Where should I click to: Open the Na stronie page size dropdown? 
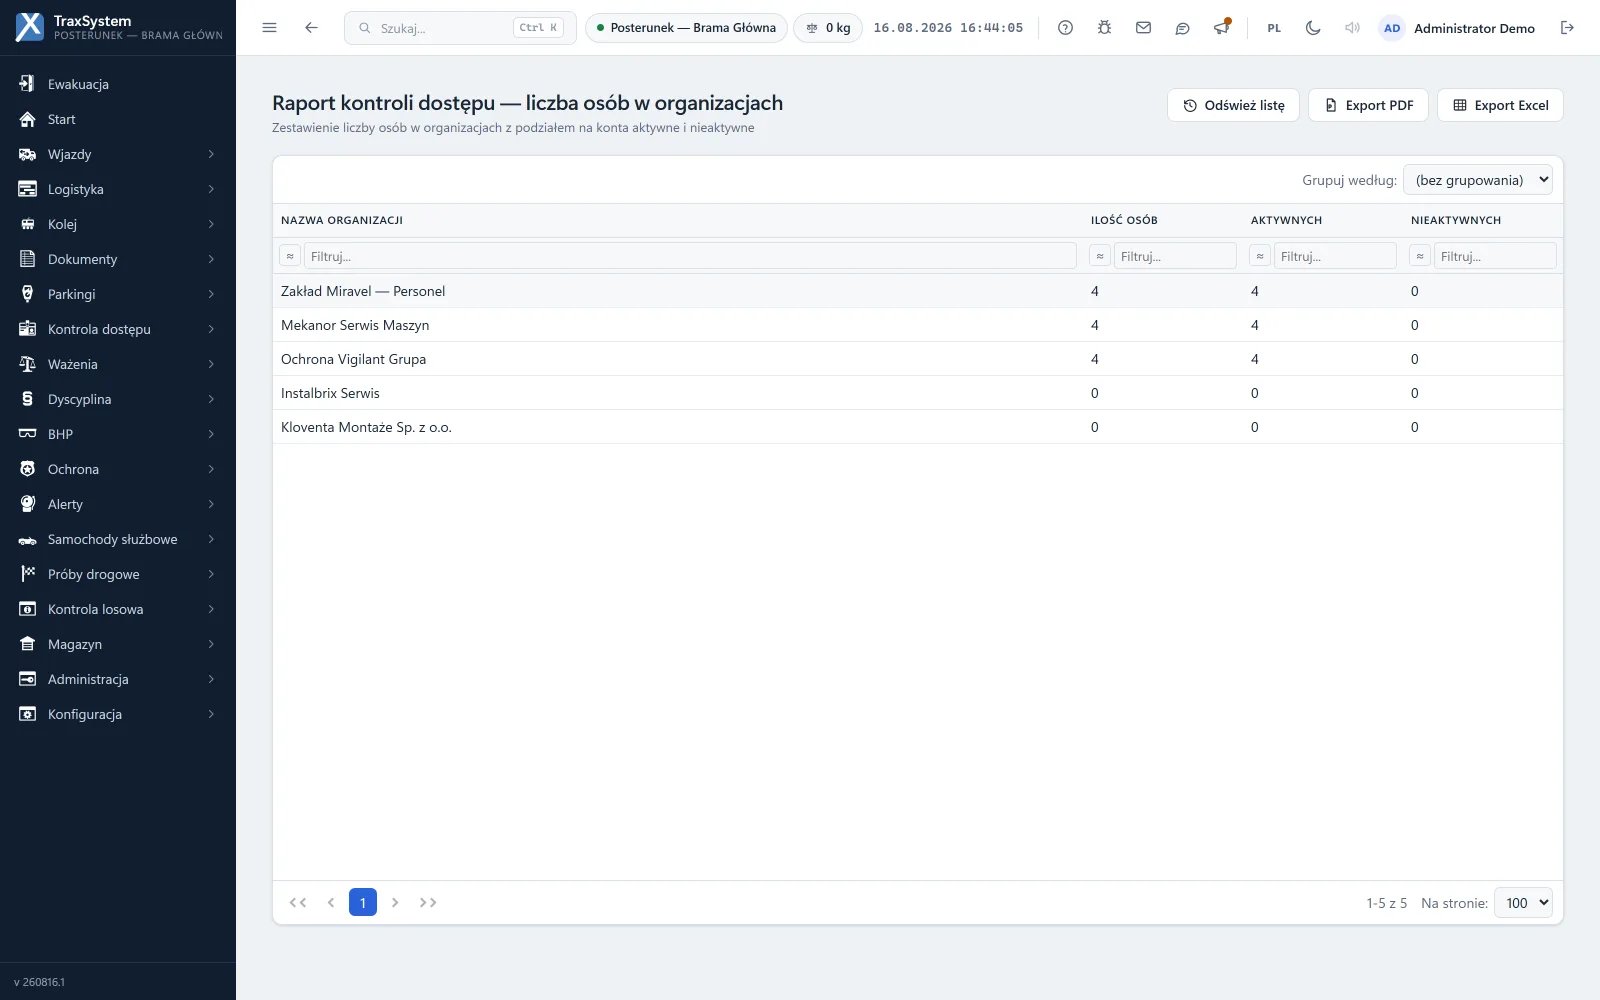point(1523,903)
